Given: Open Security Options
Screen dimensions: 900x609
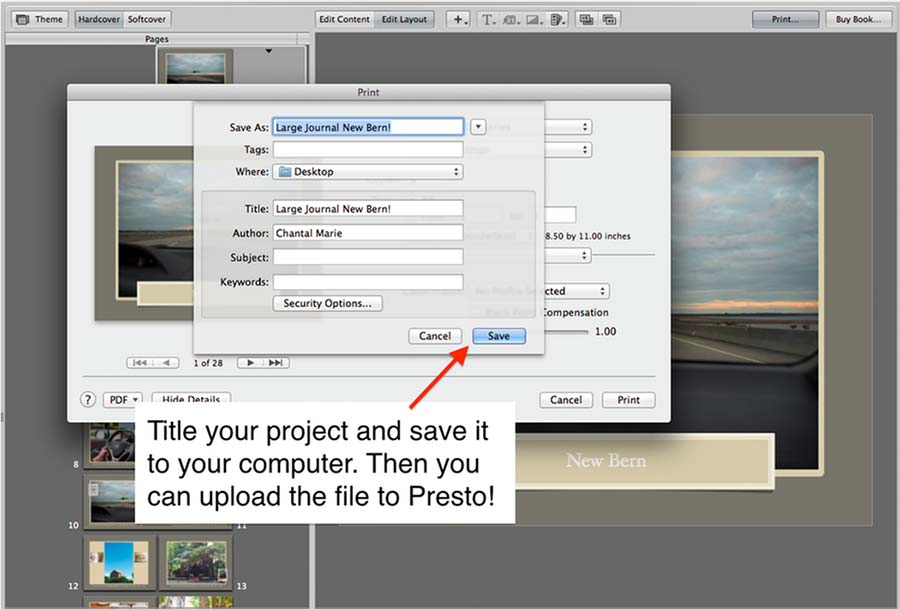Looking at the screenshot, I should click(x=327, y=303).
